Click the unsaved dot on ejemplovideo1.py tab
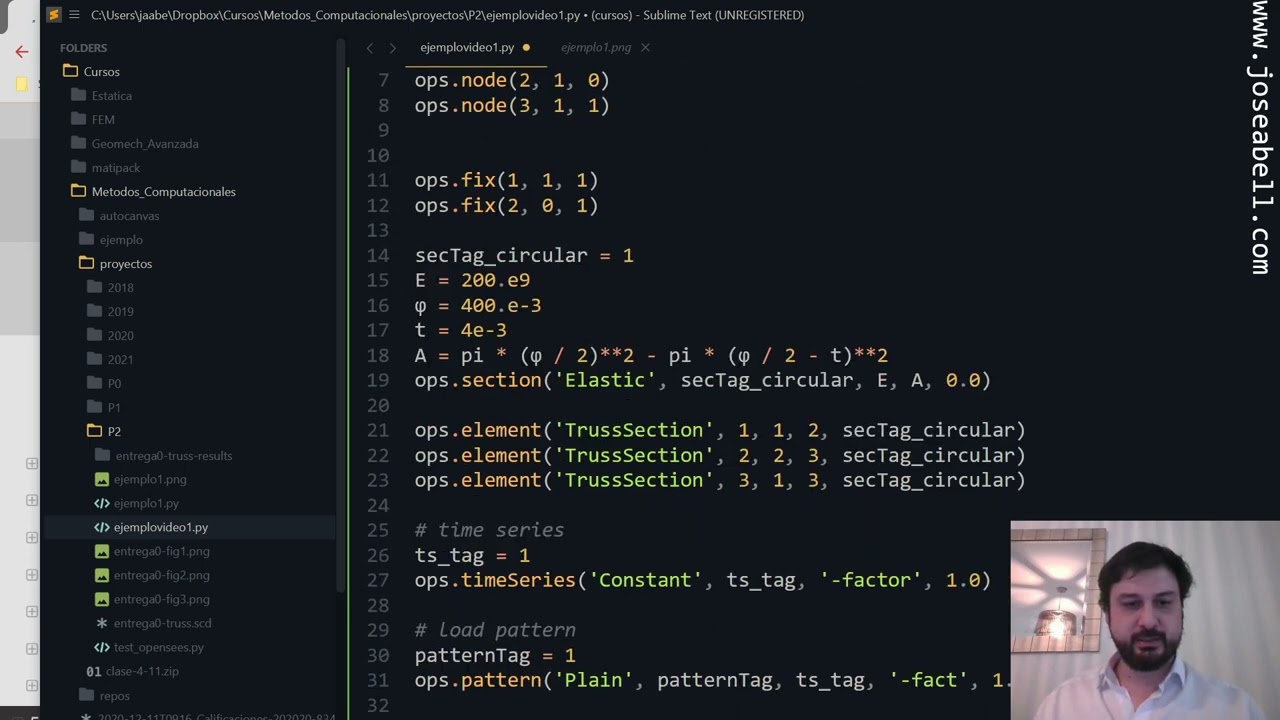Image resolution: width=1280 pixels, height=720 pixels. [x=526, y=47]
